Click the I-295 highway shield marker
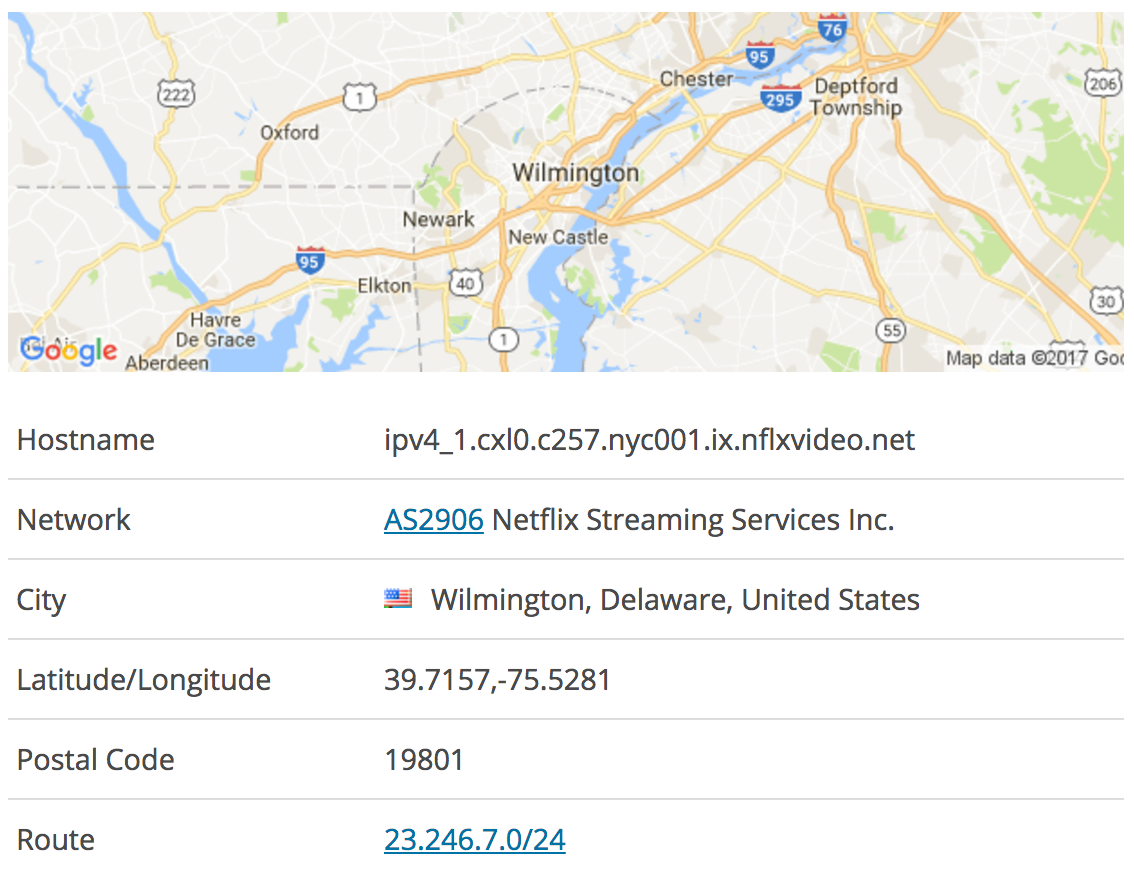Screen dimensions: 1134x882 click(780, 99)
